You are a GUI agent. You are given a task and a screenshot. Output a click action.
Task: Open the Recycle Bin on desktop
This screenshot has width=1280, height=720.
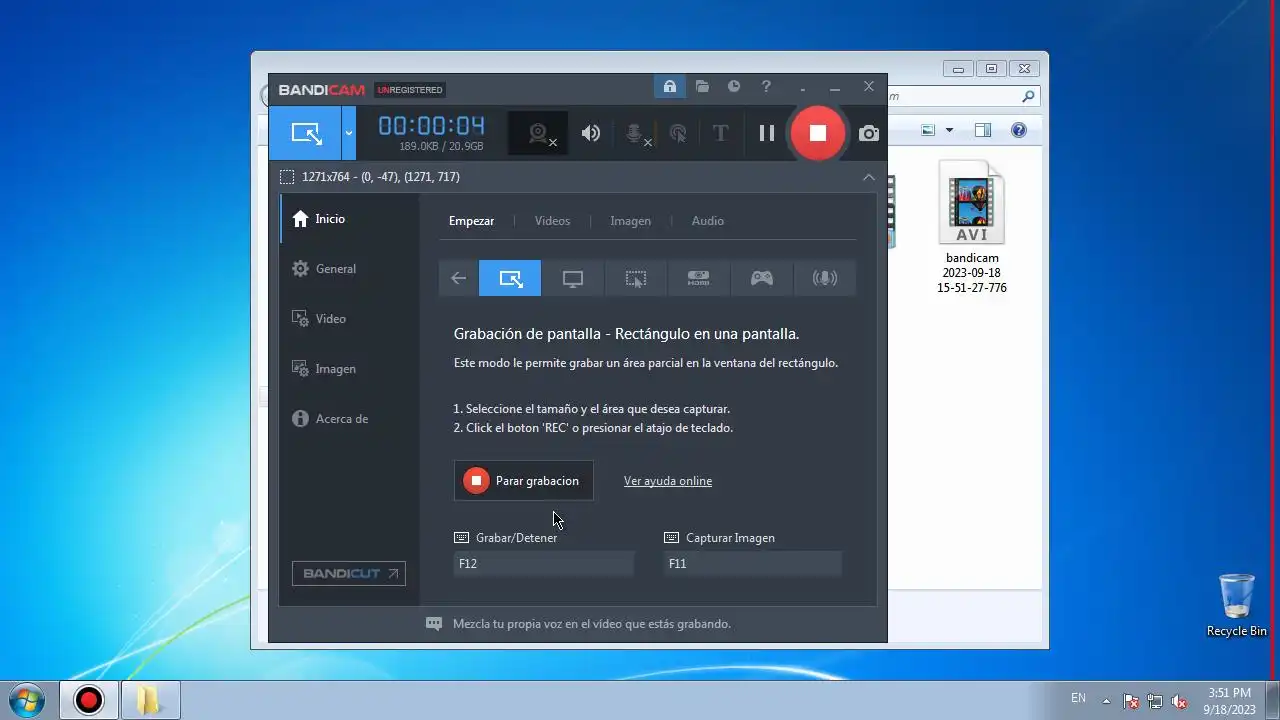tap(1237, 605)
